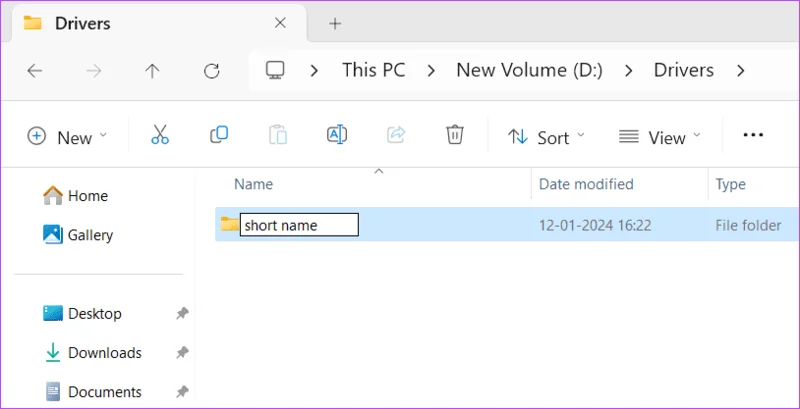The height and width of the screenshot is (409, 800).
Task: Expand chevron after Drivers in path
Action: [x=740, y=71]
